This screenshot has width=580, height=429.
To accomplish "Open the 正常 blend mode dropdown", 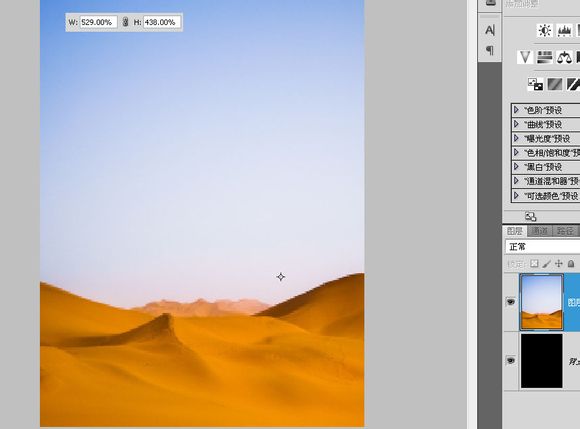I will point(542,247).
